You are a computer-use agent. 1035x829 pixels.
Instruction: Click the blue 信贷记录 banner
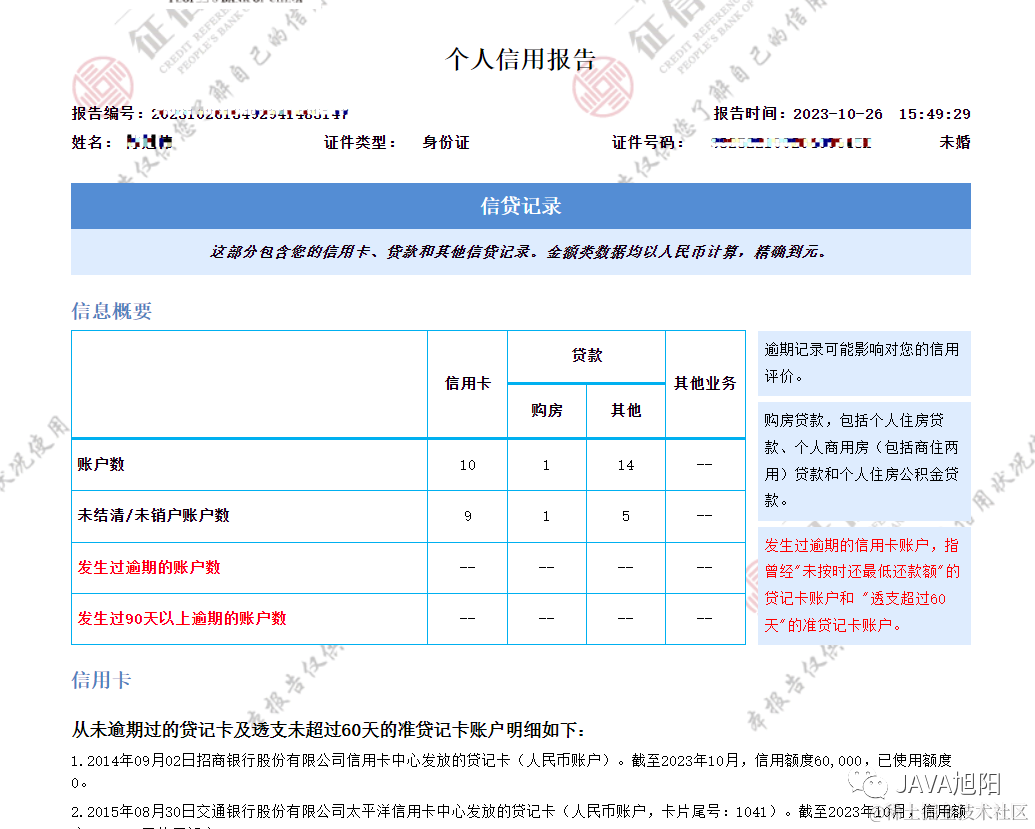tap(520, 207)
